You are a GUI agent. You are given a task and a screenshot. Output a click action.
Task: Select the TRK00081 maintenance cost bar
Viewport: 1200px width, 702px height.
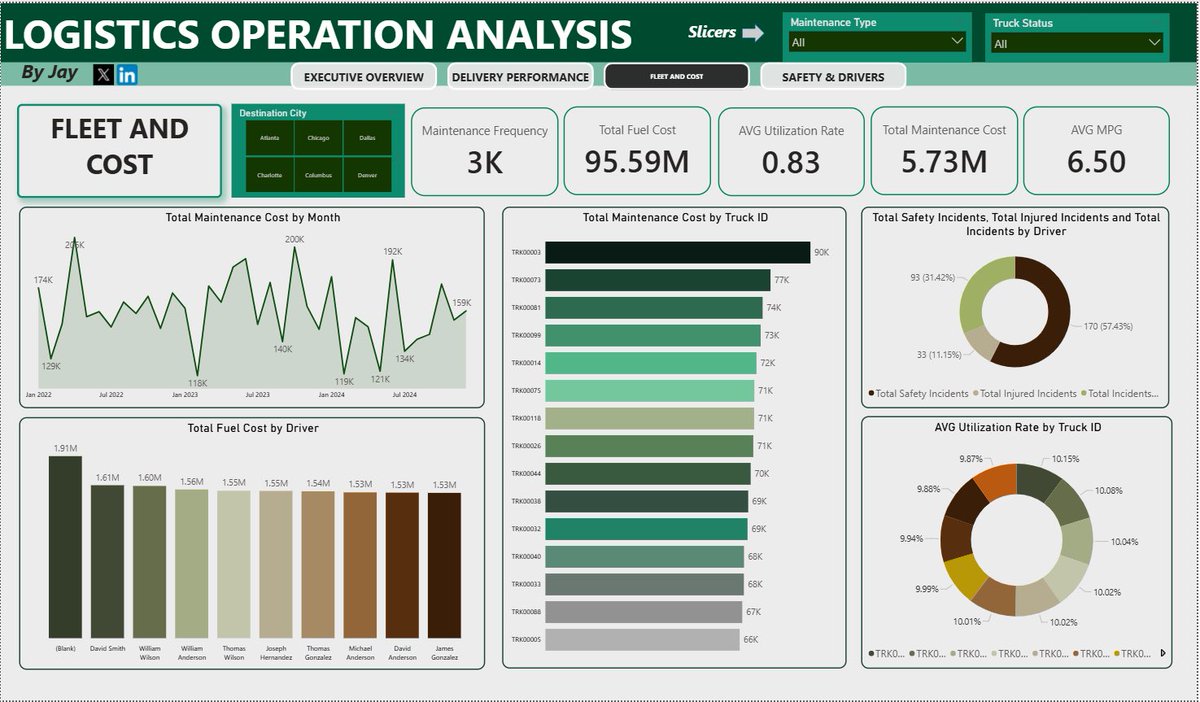[x=654, y=308]
